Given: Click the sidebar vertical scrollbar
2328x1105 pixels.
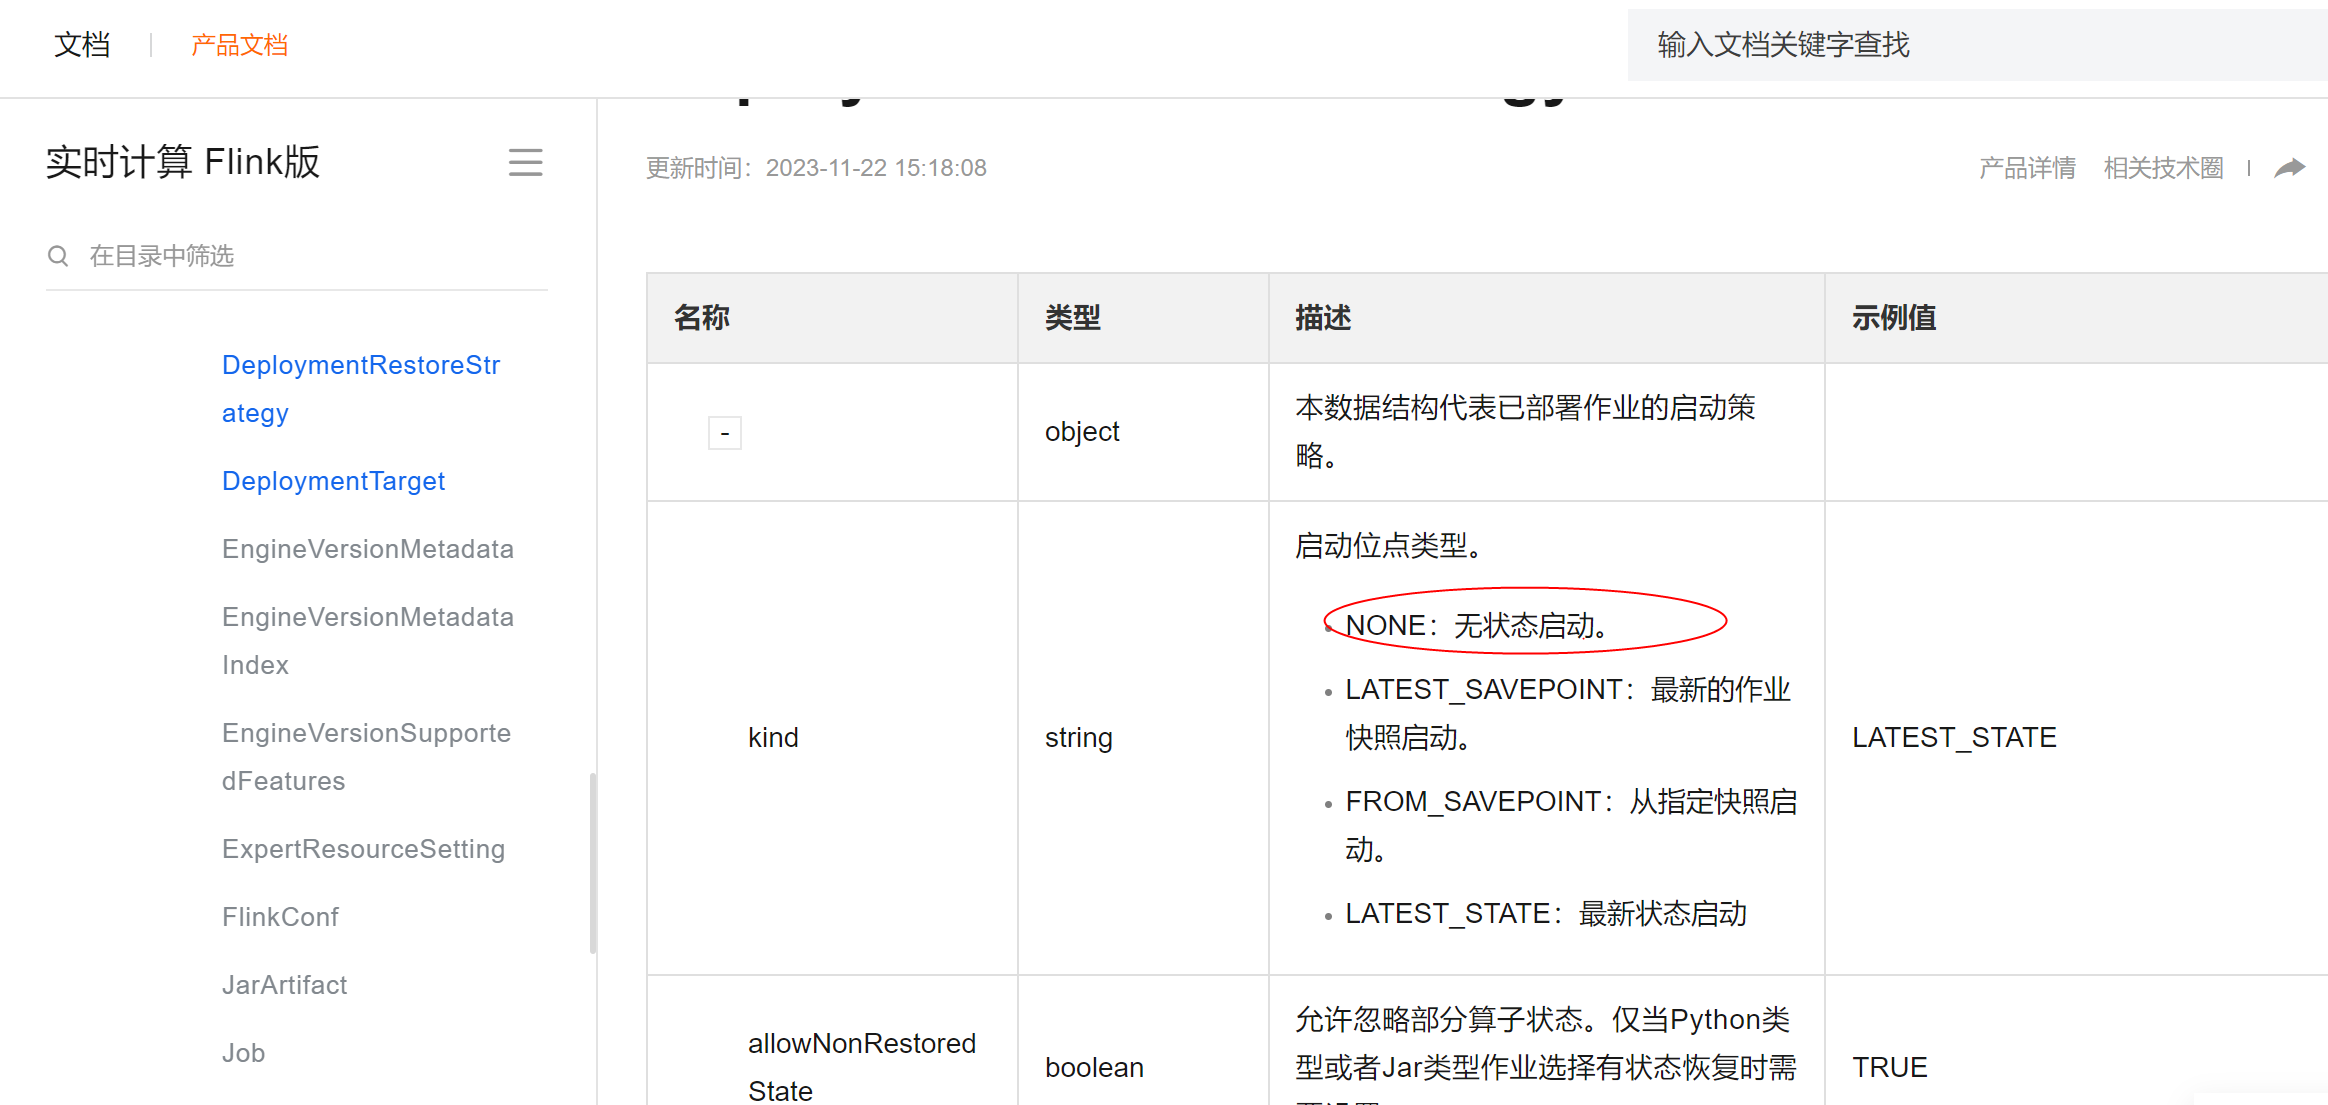Looking at the screenshot, I should (593, 863).
